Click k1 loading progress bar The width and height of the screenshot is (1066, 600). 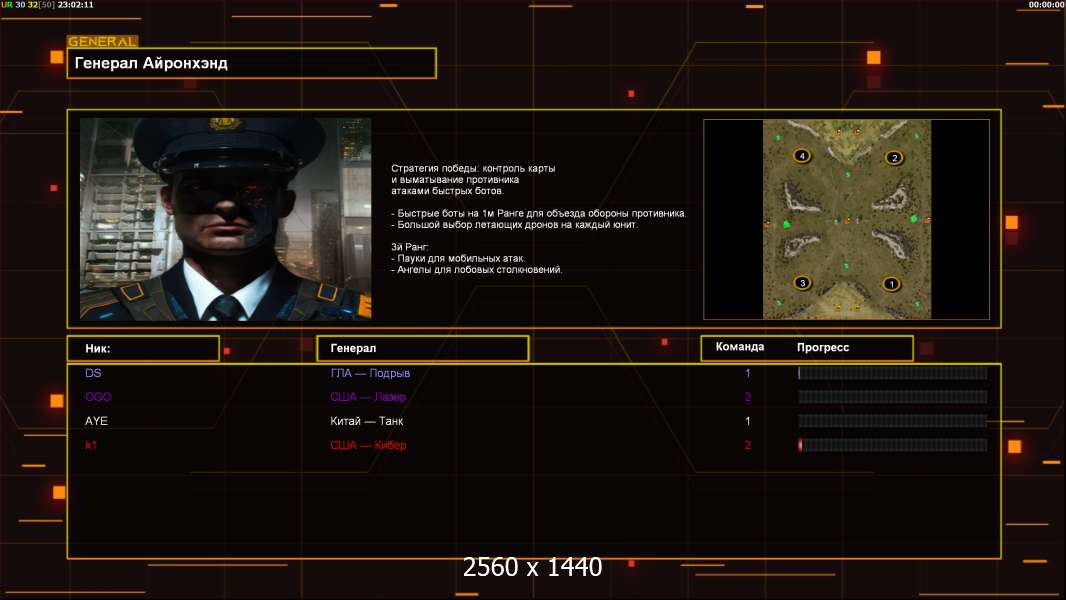point(893,445)
